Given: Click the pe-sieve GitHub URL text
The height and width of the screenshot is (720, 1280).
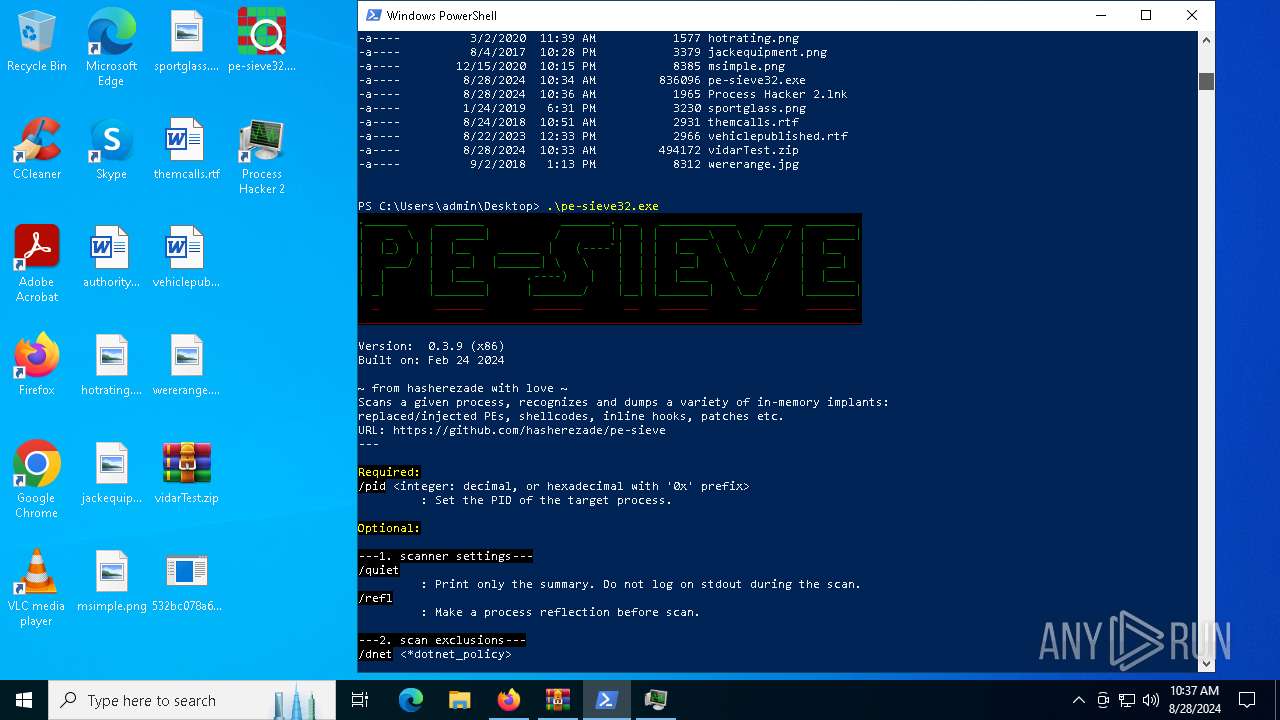Looking at the screenshot, I should (529, 430).
